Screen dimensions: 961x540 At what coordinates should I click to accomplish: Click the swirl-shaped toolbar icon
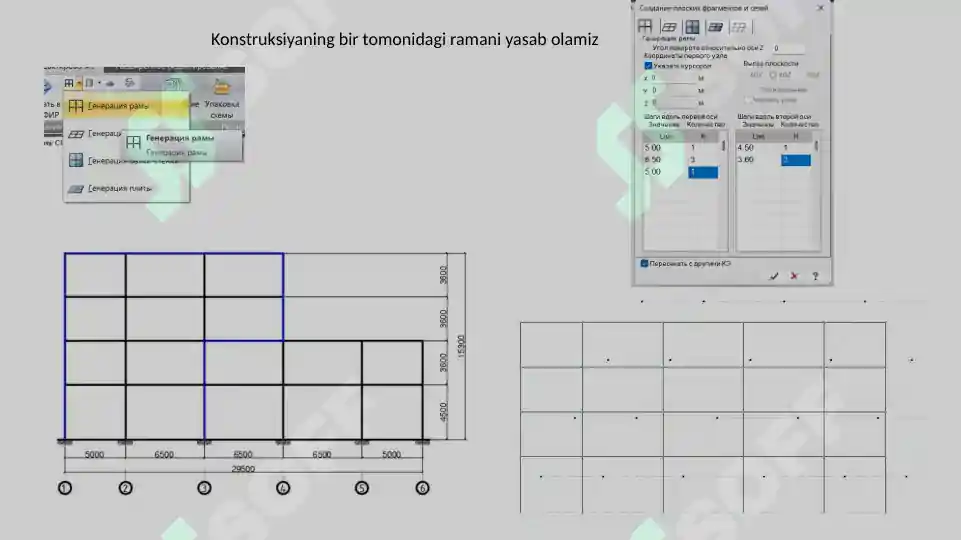129,82
